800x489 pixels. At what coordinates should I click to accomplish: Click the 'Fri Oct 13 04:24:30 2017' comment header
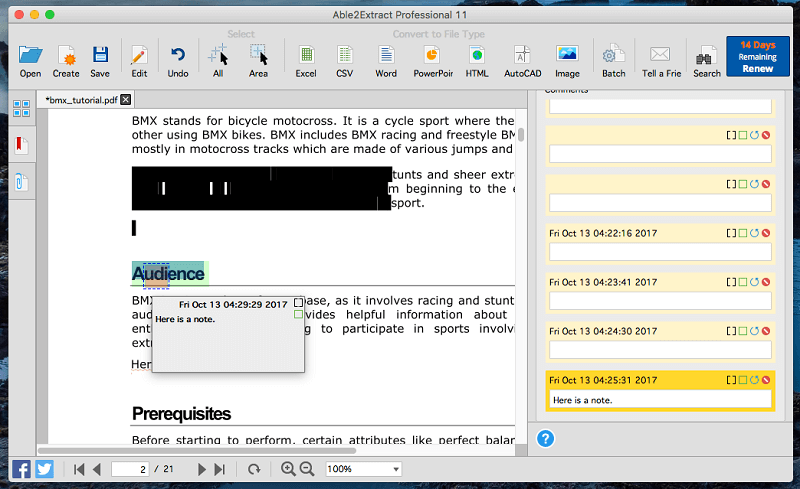tap(603, 331)
